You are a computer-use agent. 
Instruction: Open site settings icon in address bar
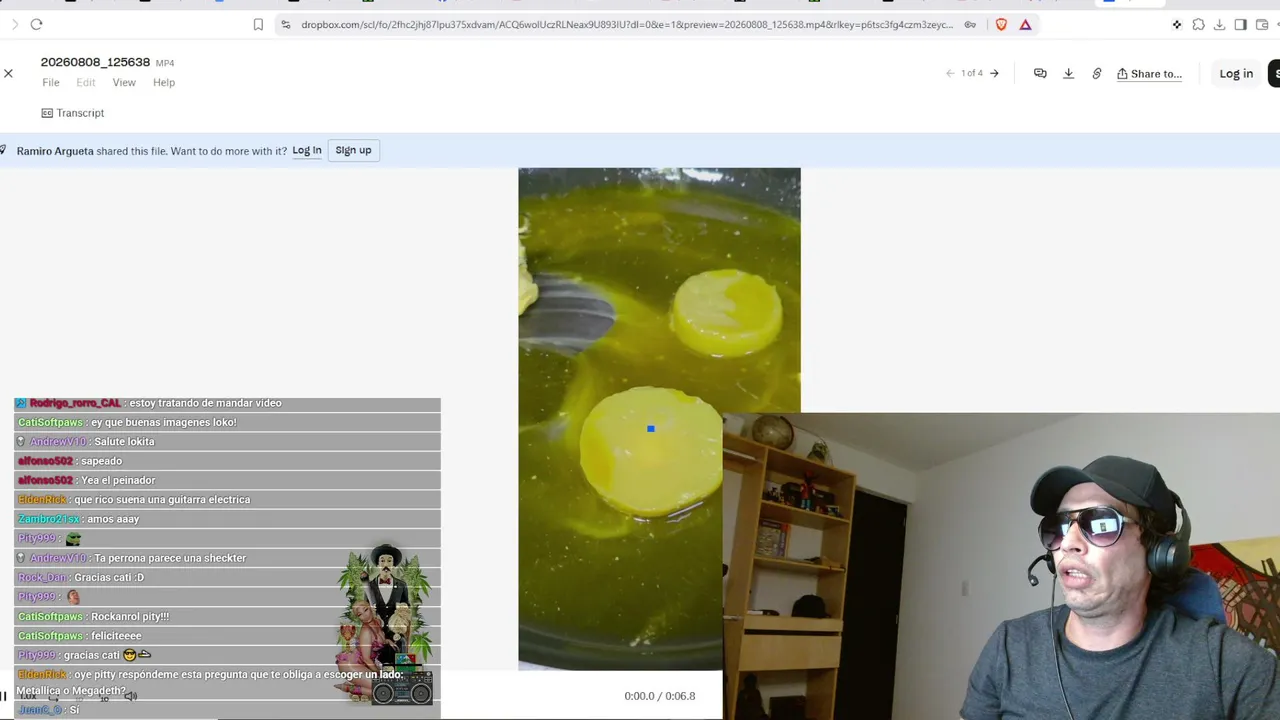point(286,24)
